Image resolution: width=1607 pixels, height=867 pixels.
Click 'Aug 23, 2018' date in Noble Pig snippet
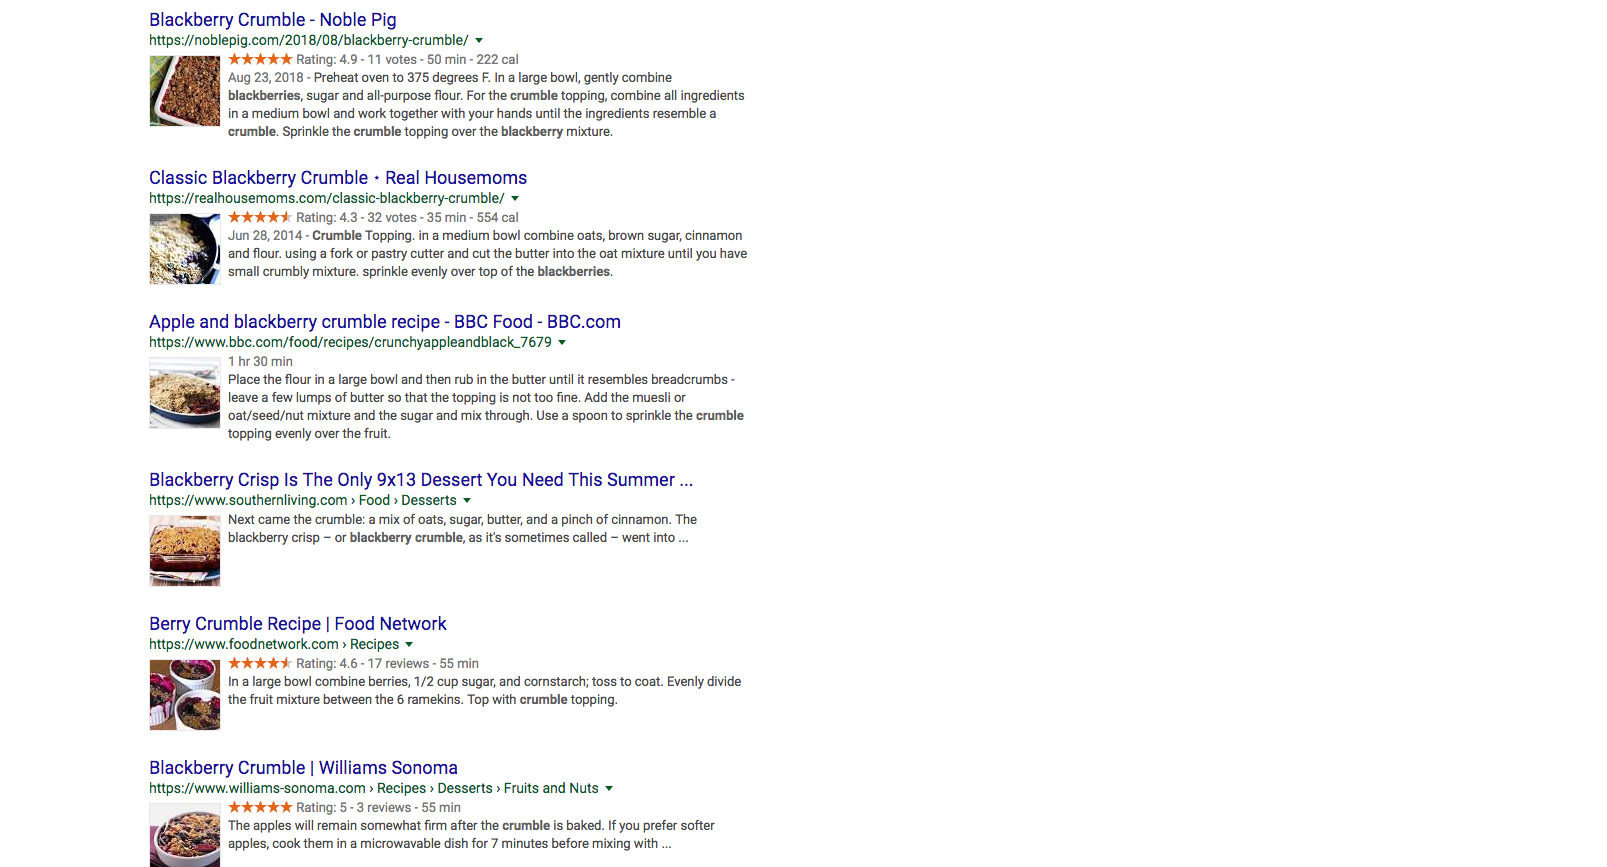(x=266, y=78)
